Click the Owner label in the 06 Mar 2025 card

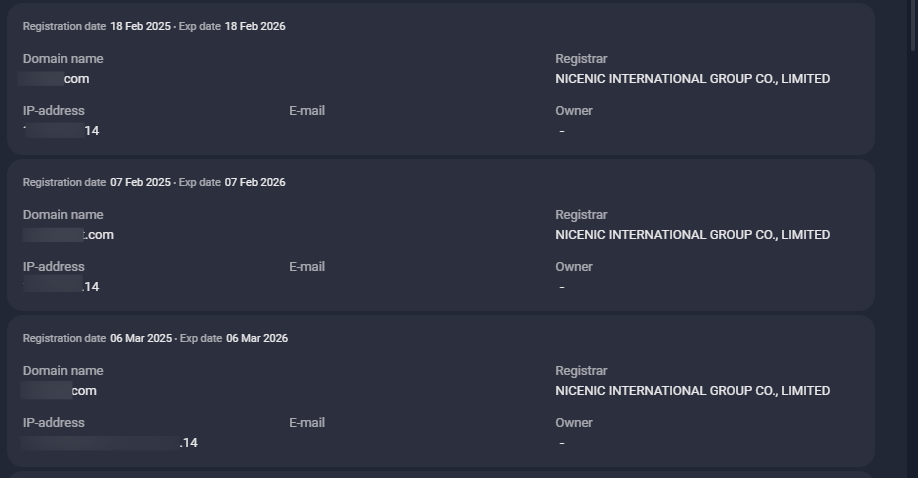tap(574, 423)
